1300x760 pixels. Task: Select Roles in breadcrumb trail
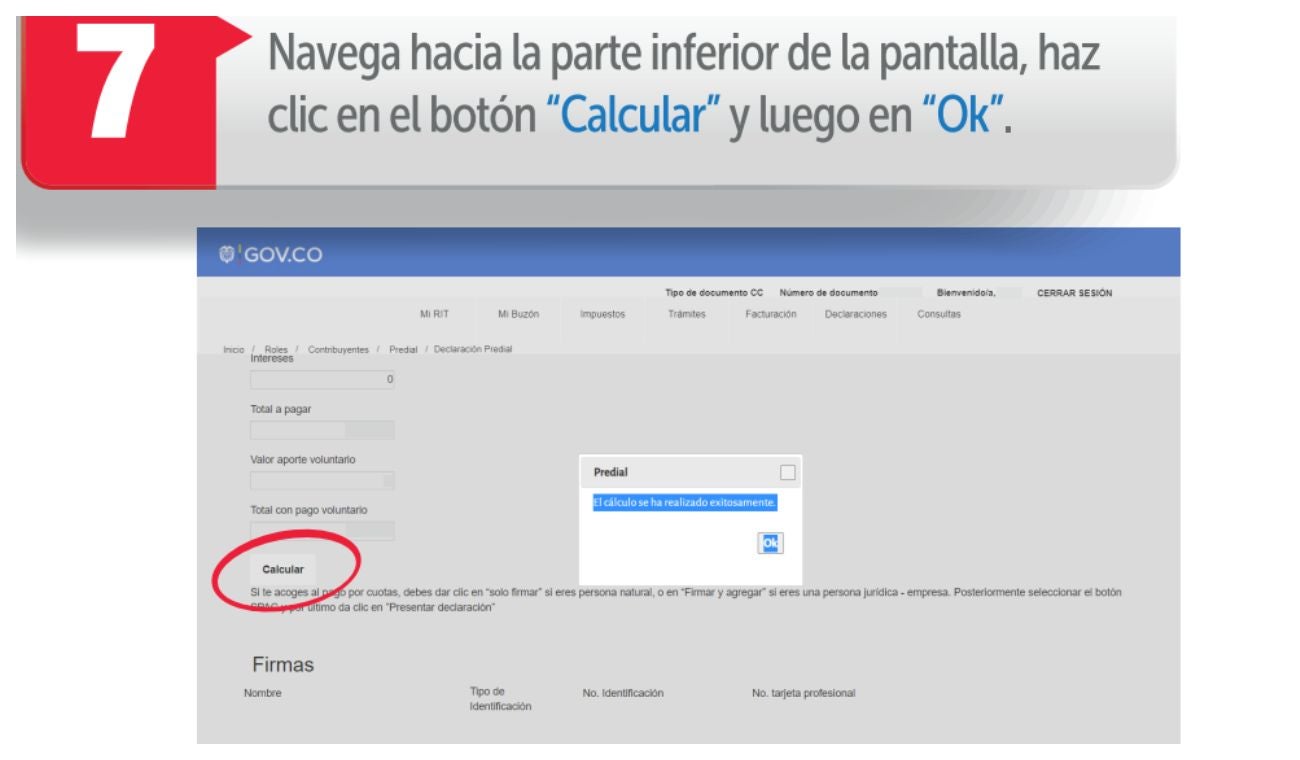point(276,349)
